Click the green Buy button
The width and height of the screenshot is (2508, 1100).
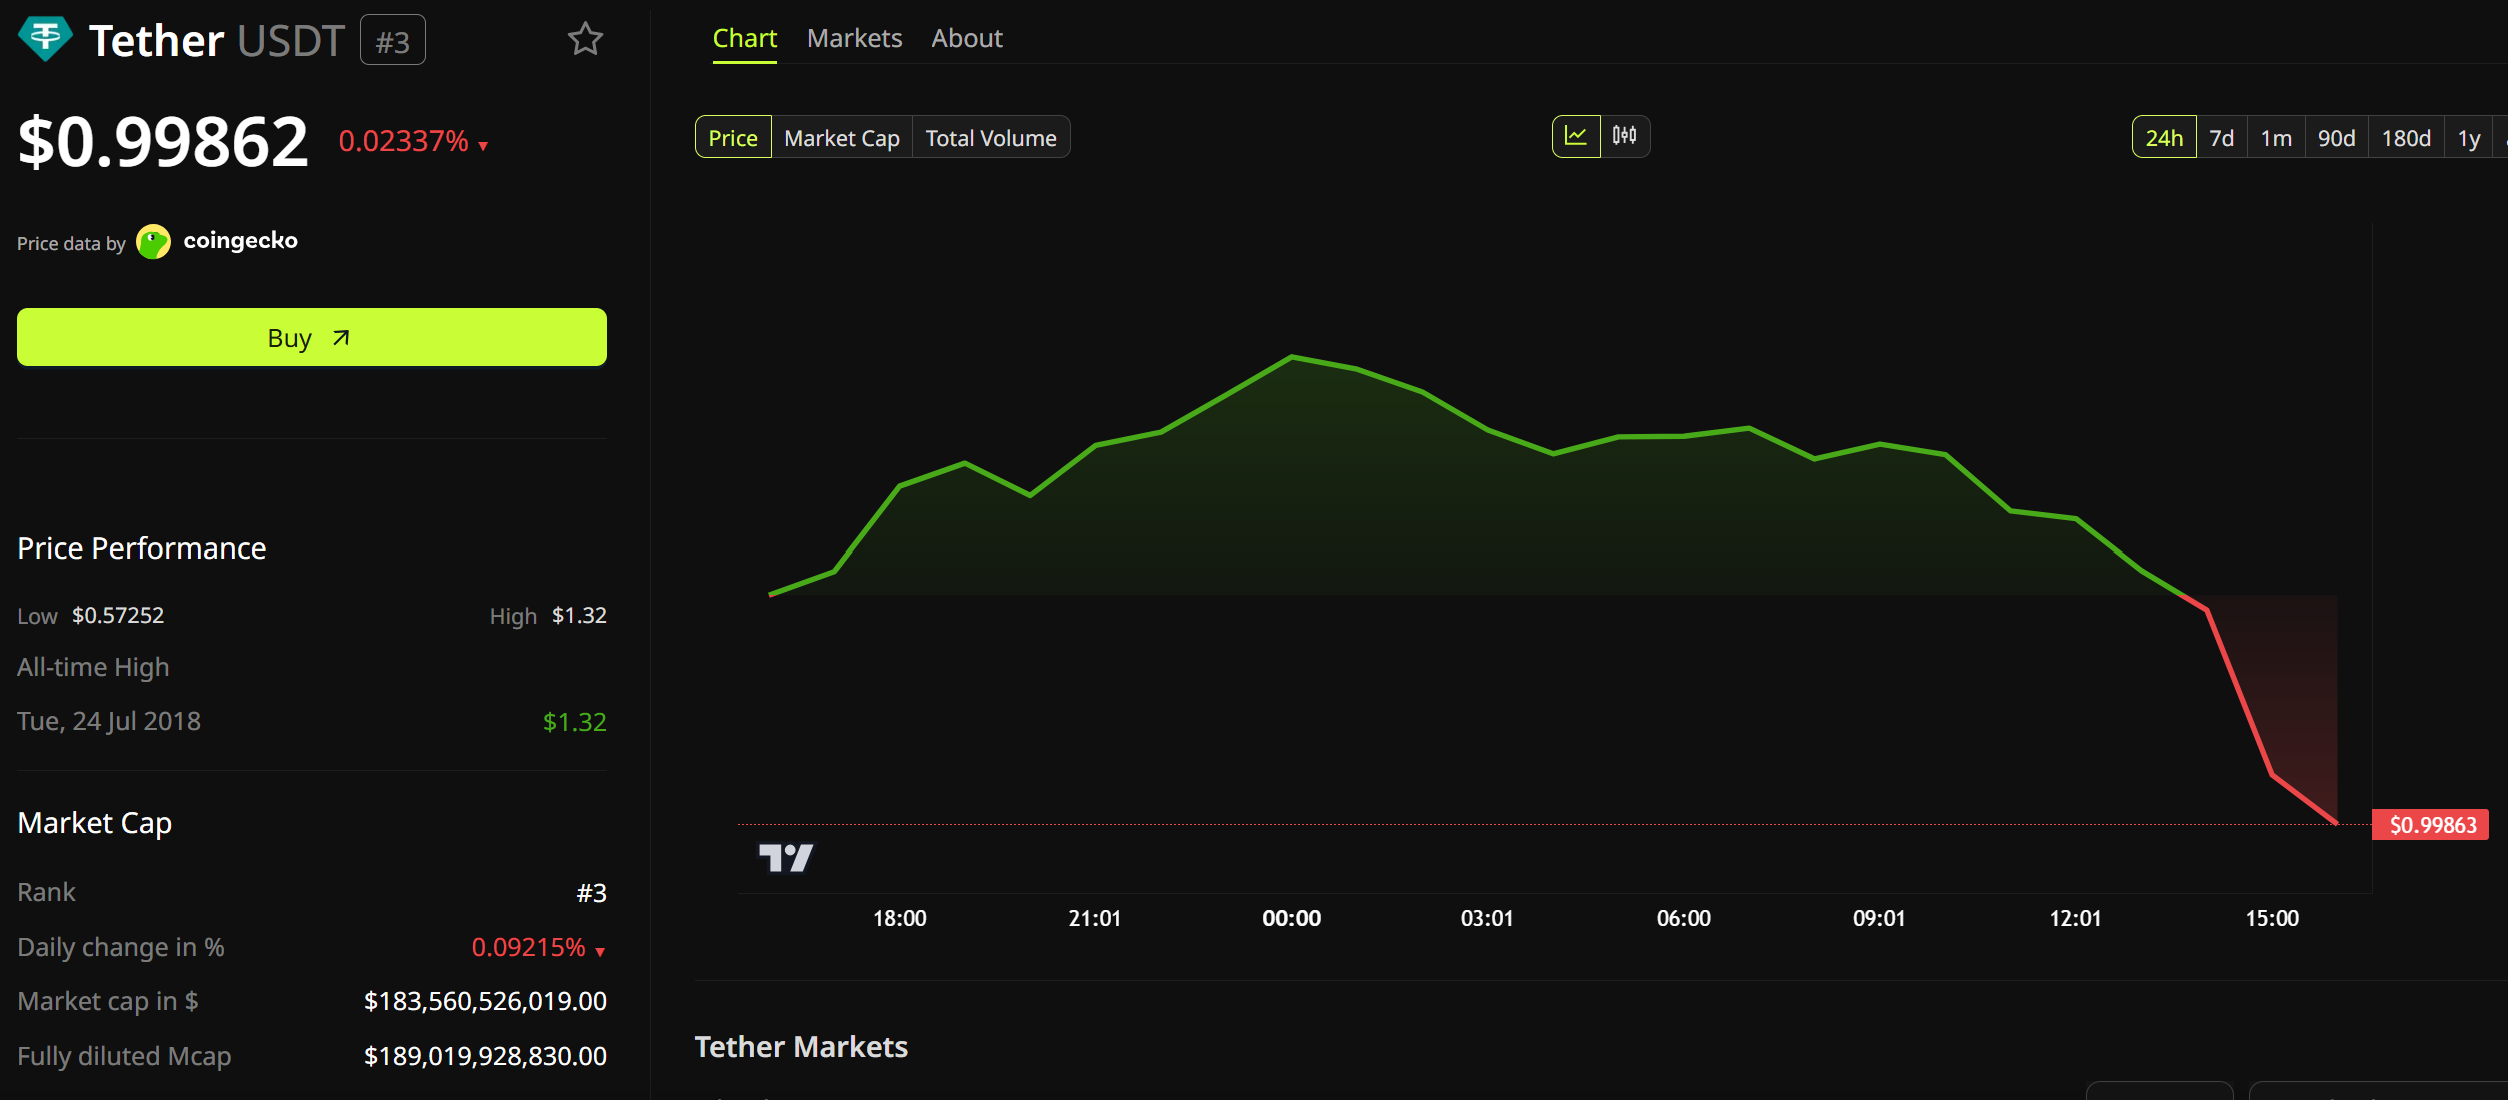312,337
